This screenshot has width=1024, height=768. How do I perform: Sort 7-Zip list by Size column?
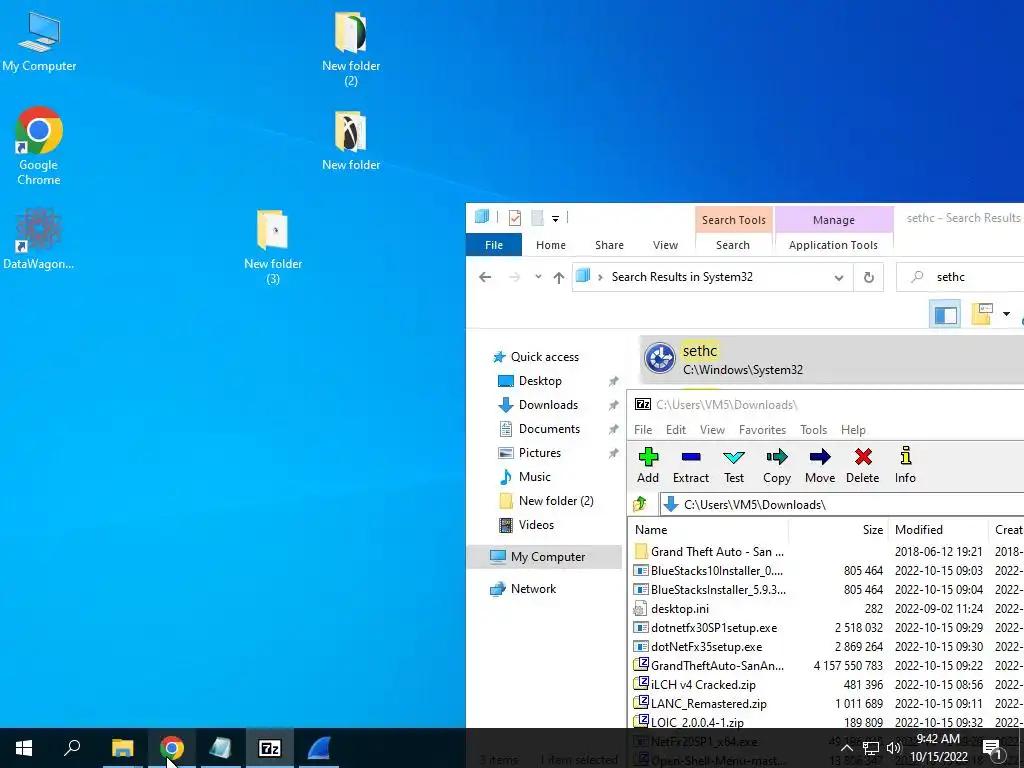tap(839, 530)
